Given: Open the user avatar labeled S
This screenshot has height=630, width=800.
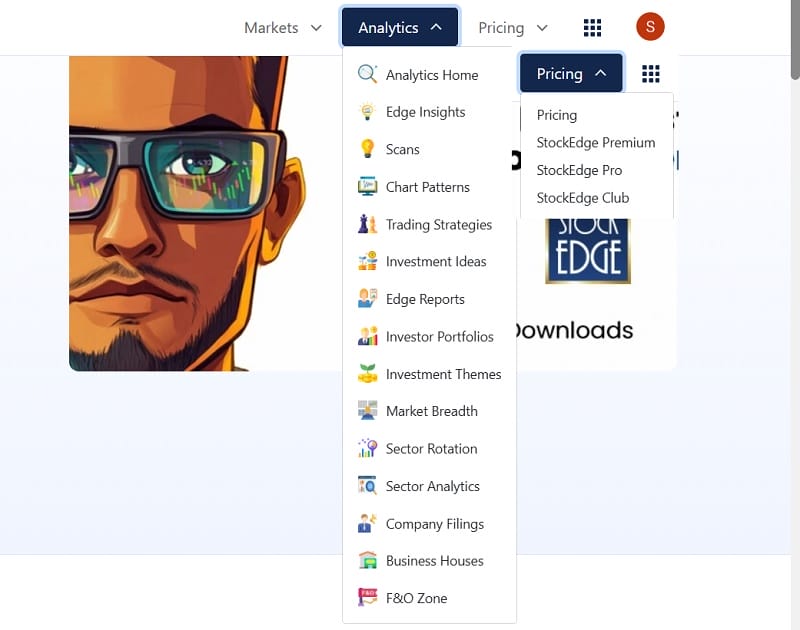Looking at the screenshot, I should [650, 27].
